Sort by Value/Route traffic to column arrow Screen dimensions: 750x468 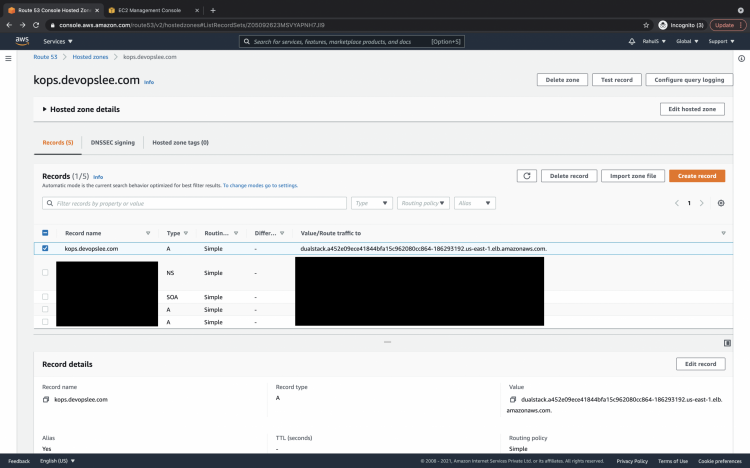tap(723, 233)
